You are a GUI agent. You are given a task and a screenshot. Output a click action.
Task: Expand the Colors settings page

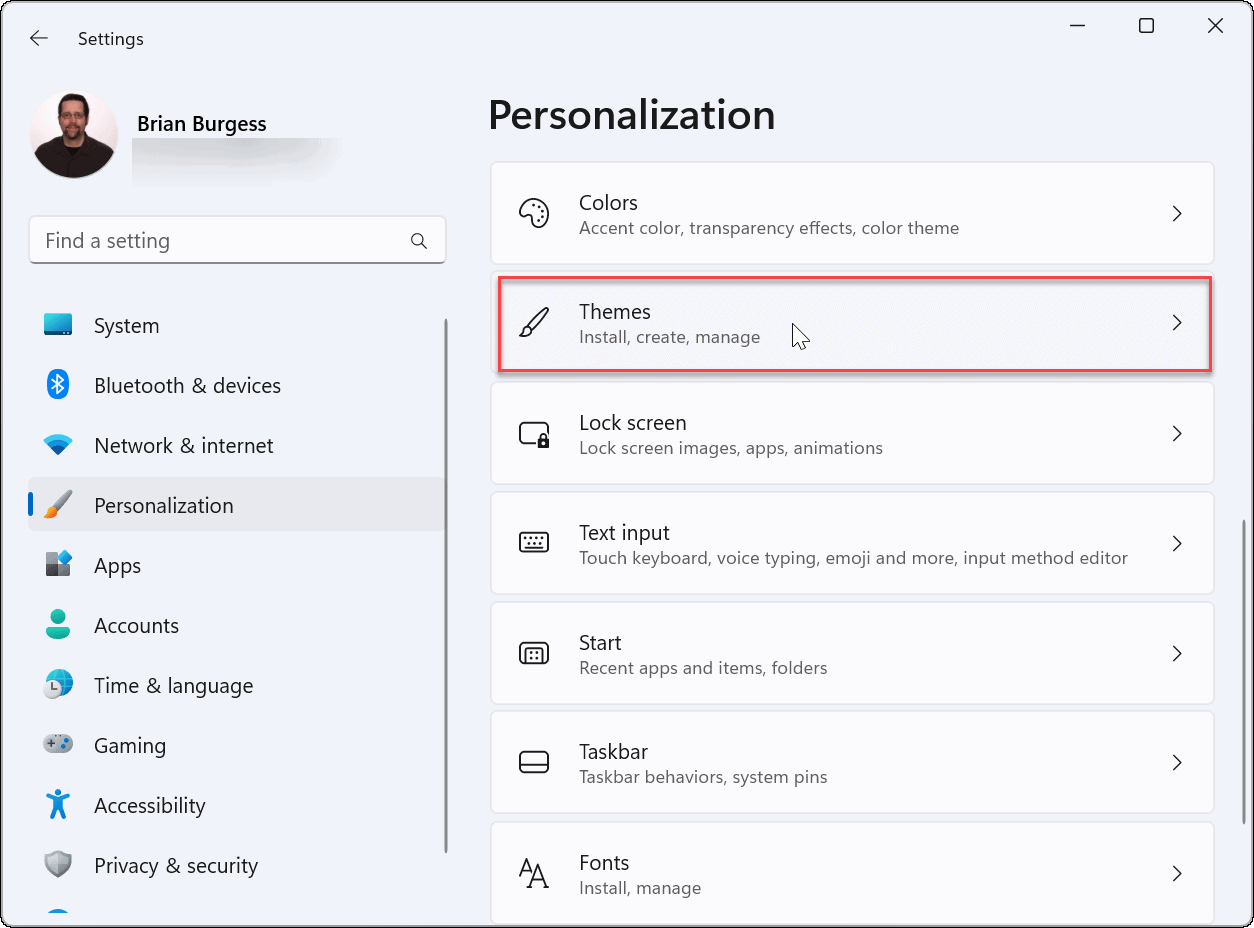[1177, 213]
